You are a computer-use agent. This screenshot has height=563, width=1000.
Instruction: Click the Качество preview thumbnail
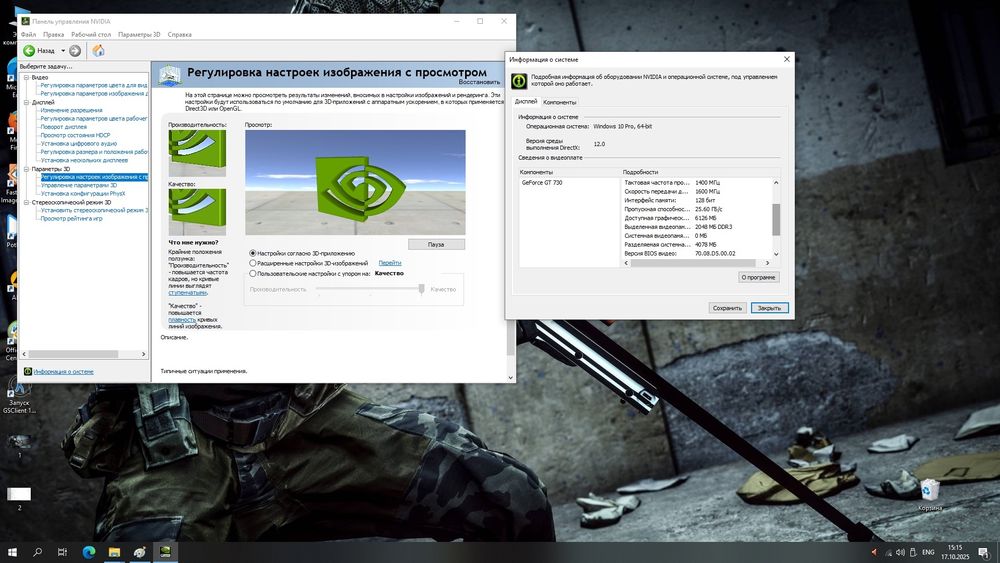pyautogui.click(x=197, y=212)
